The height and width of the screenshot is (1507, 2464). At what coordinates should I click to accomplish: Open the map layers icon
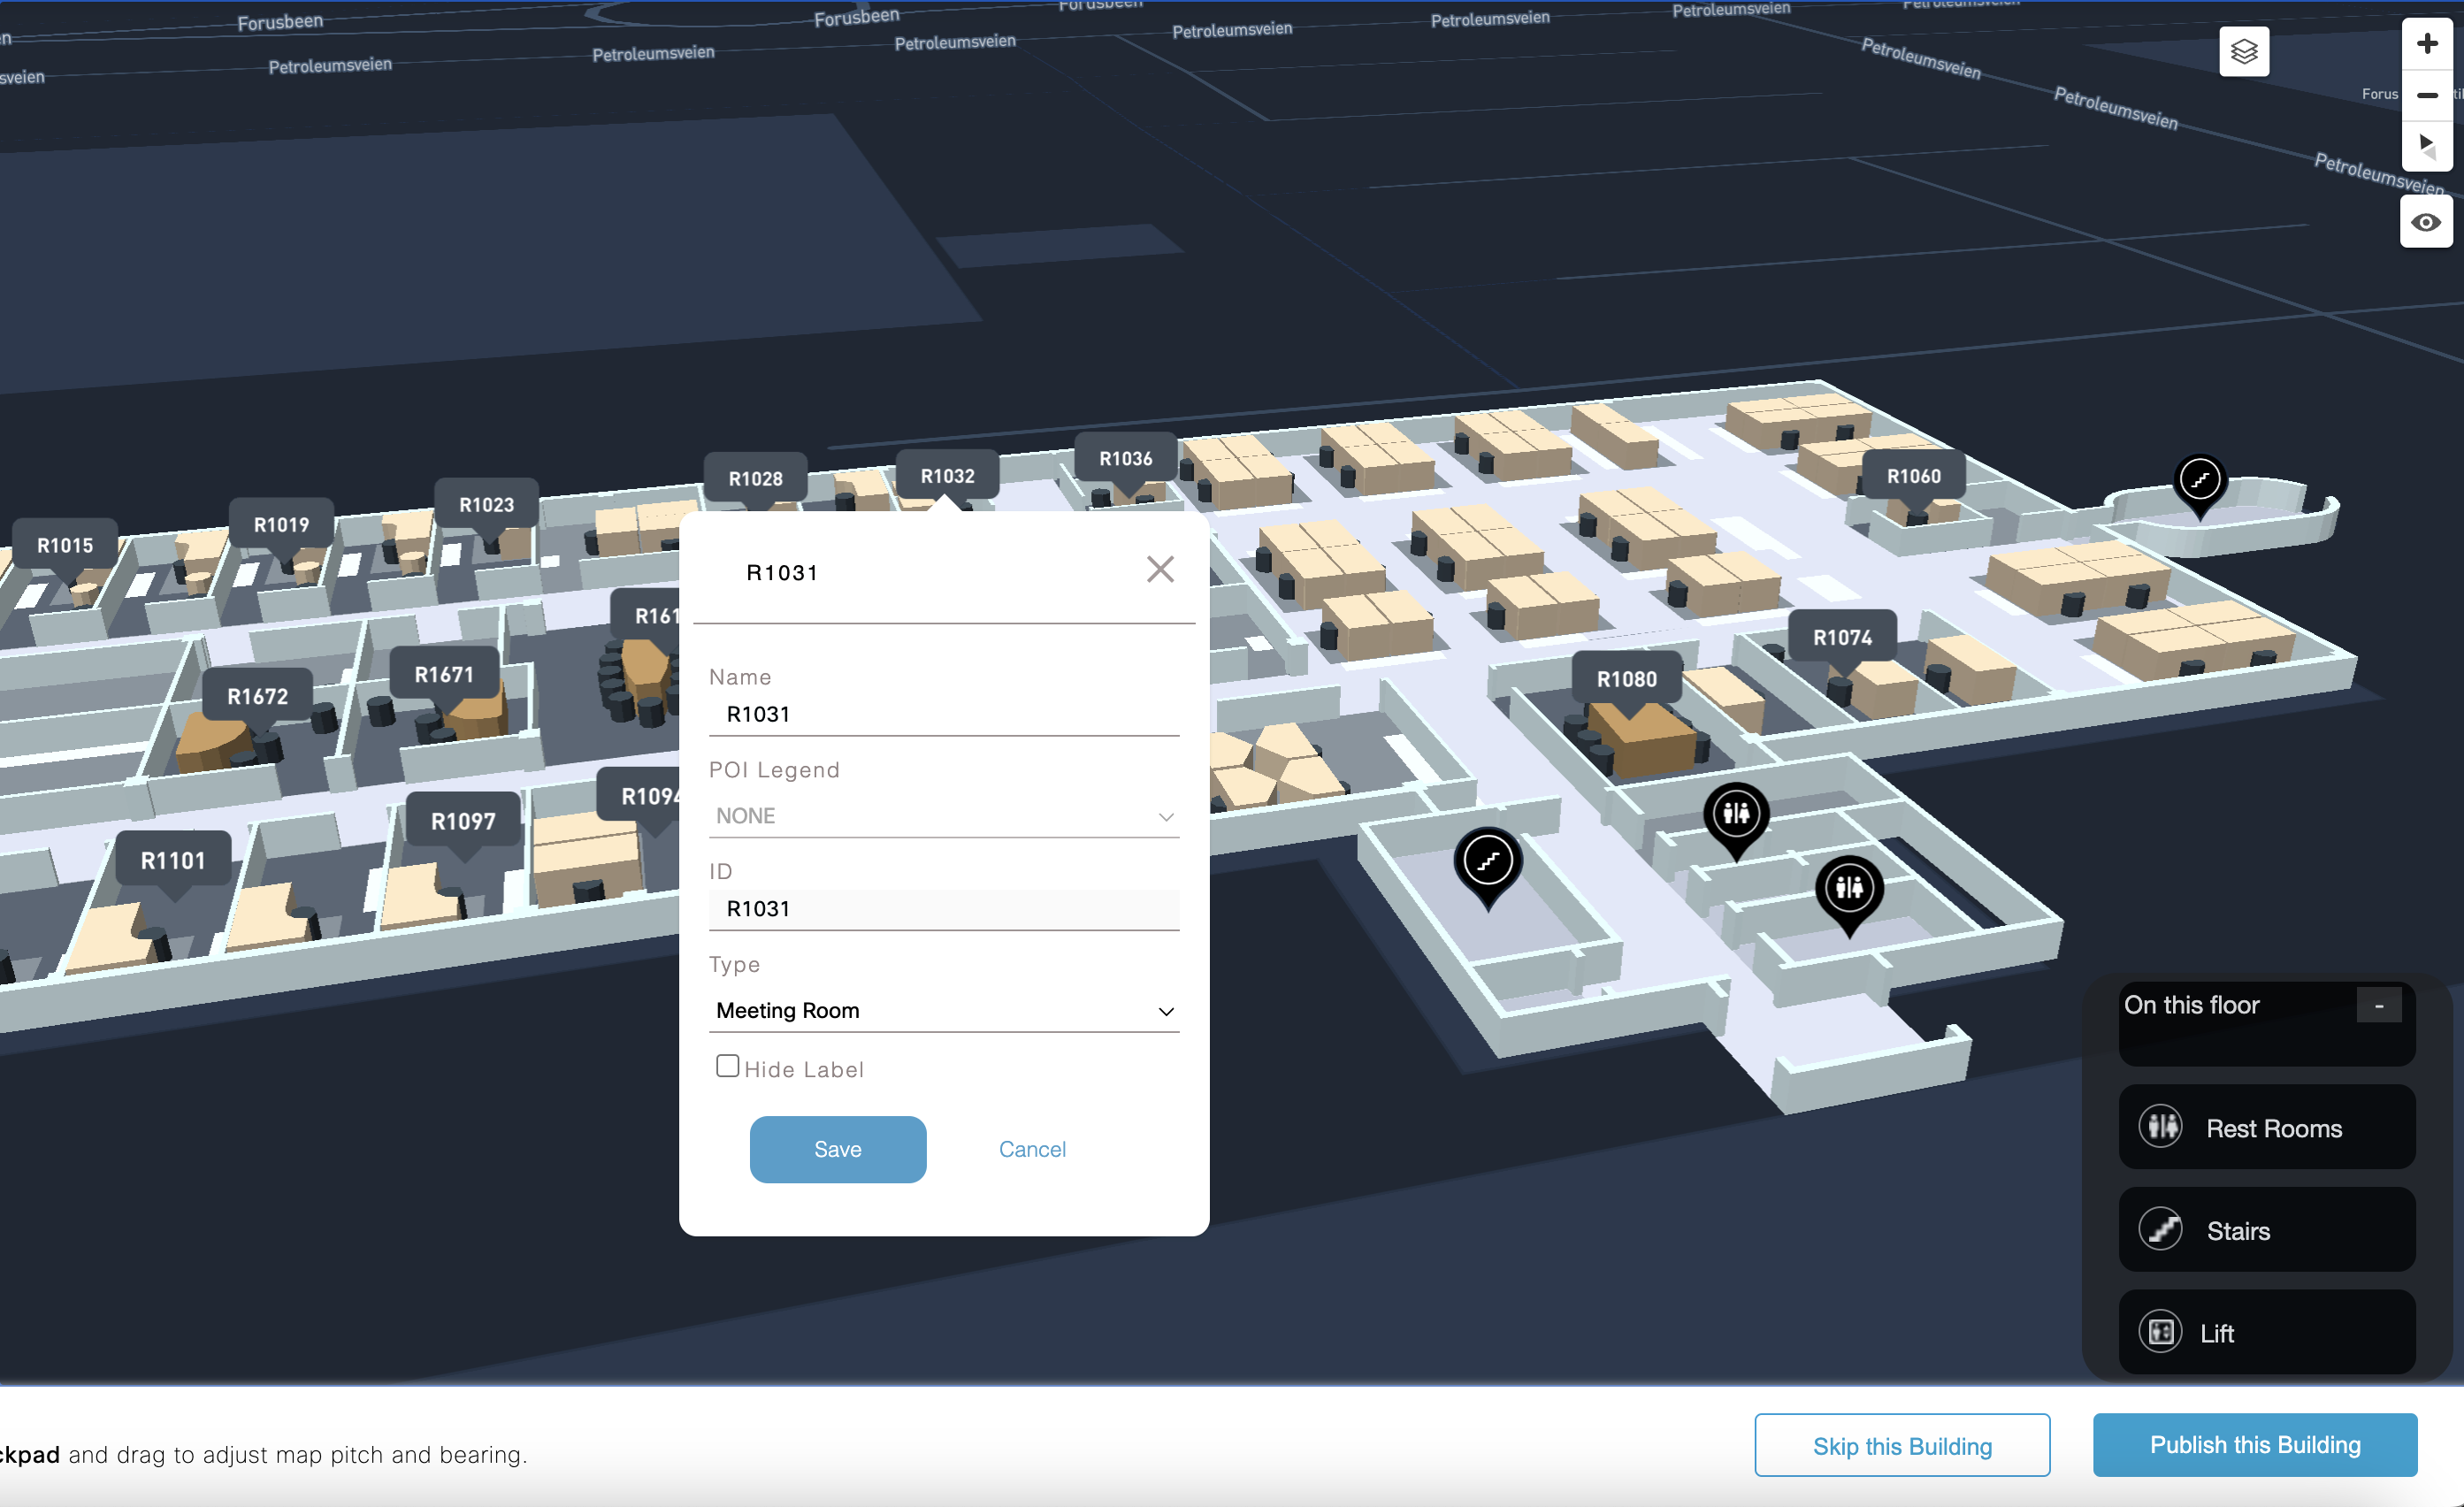click(2243, 51)
